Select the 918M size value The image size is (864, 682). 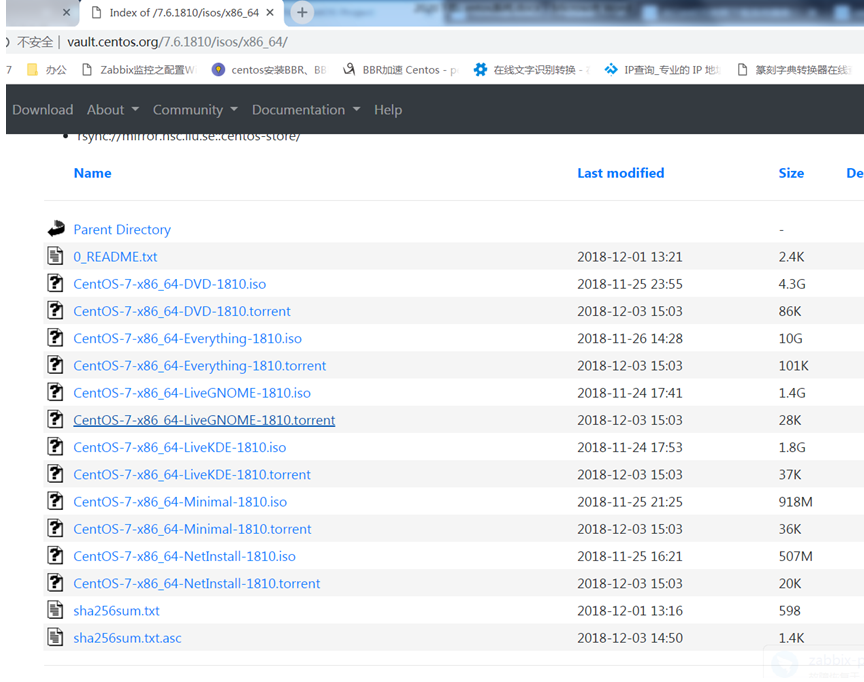point(795,502)
